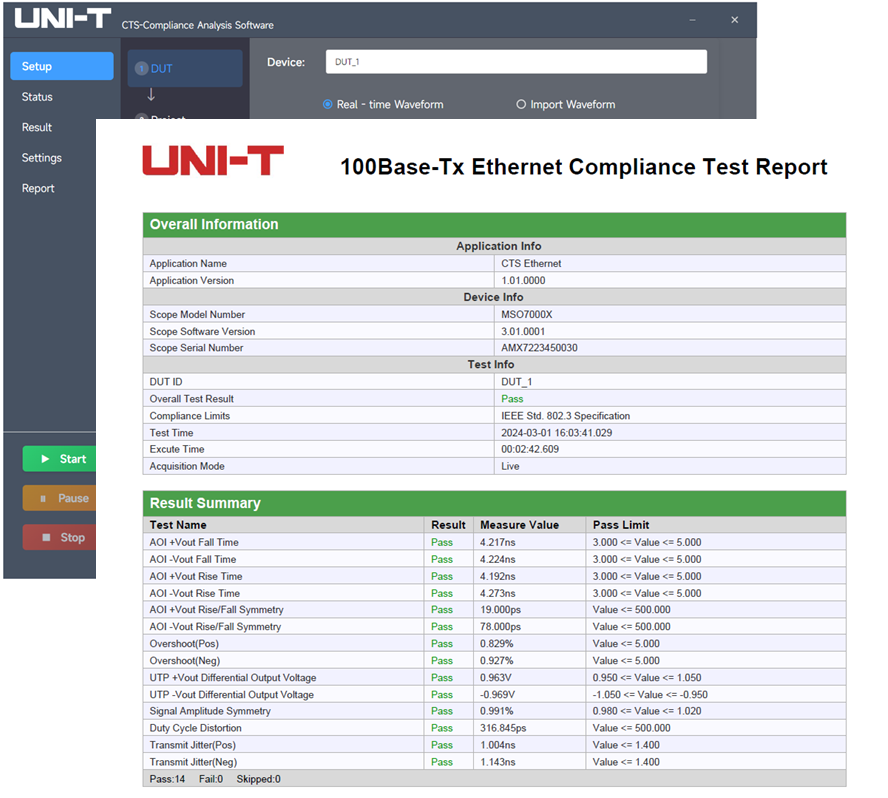Click the UNI-T logo in title bar
Image resolution: width=888 pixels, height=798 pixels.
click(x=62, y=18)
